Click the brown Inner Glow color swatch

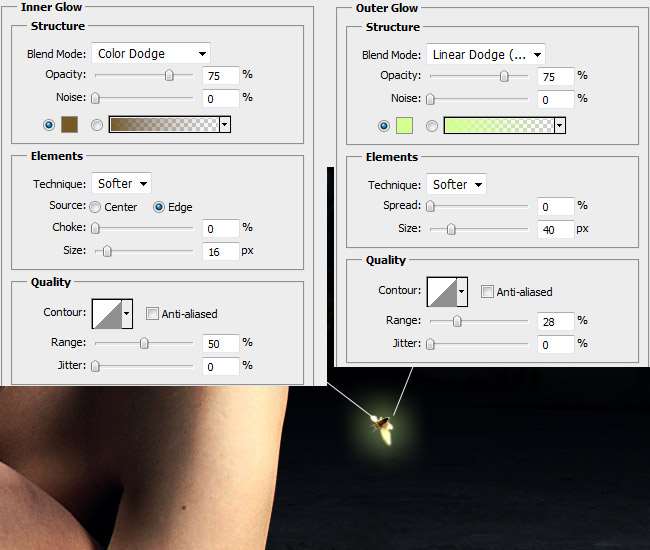click(x=69, y=124)
